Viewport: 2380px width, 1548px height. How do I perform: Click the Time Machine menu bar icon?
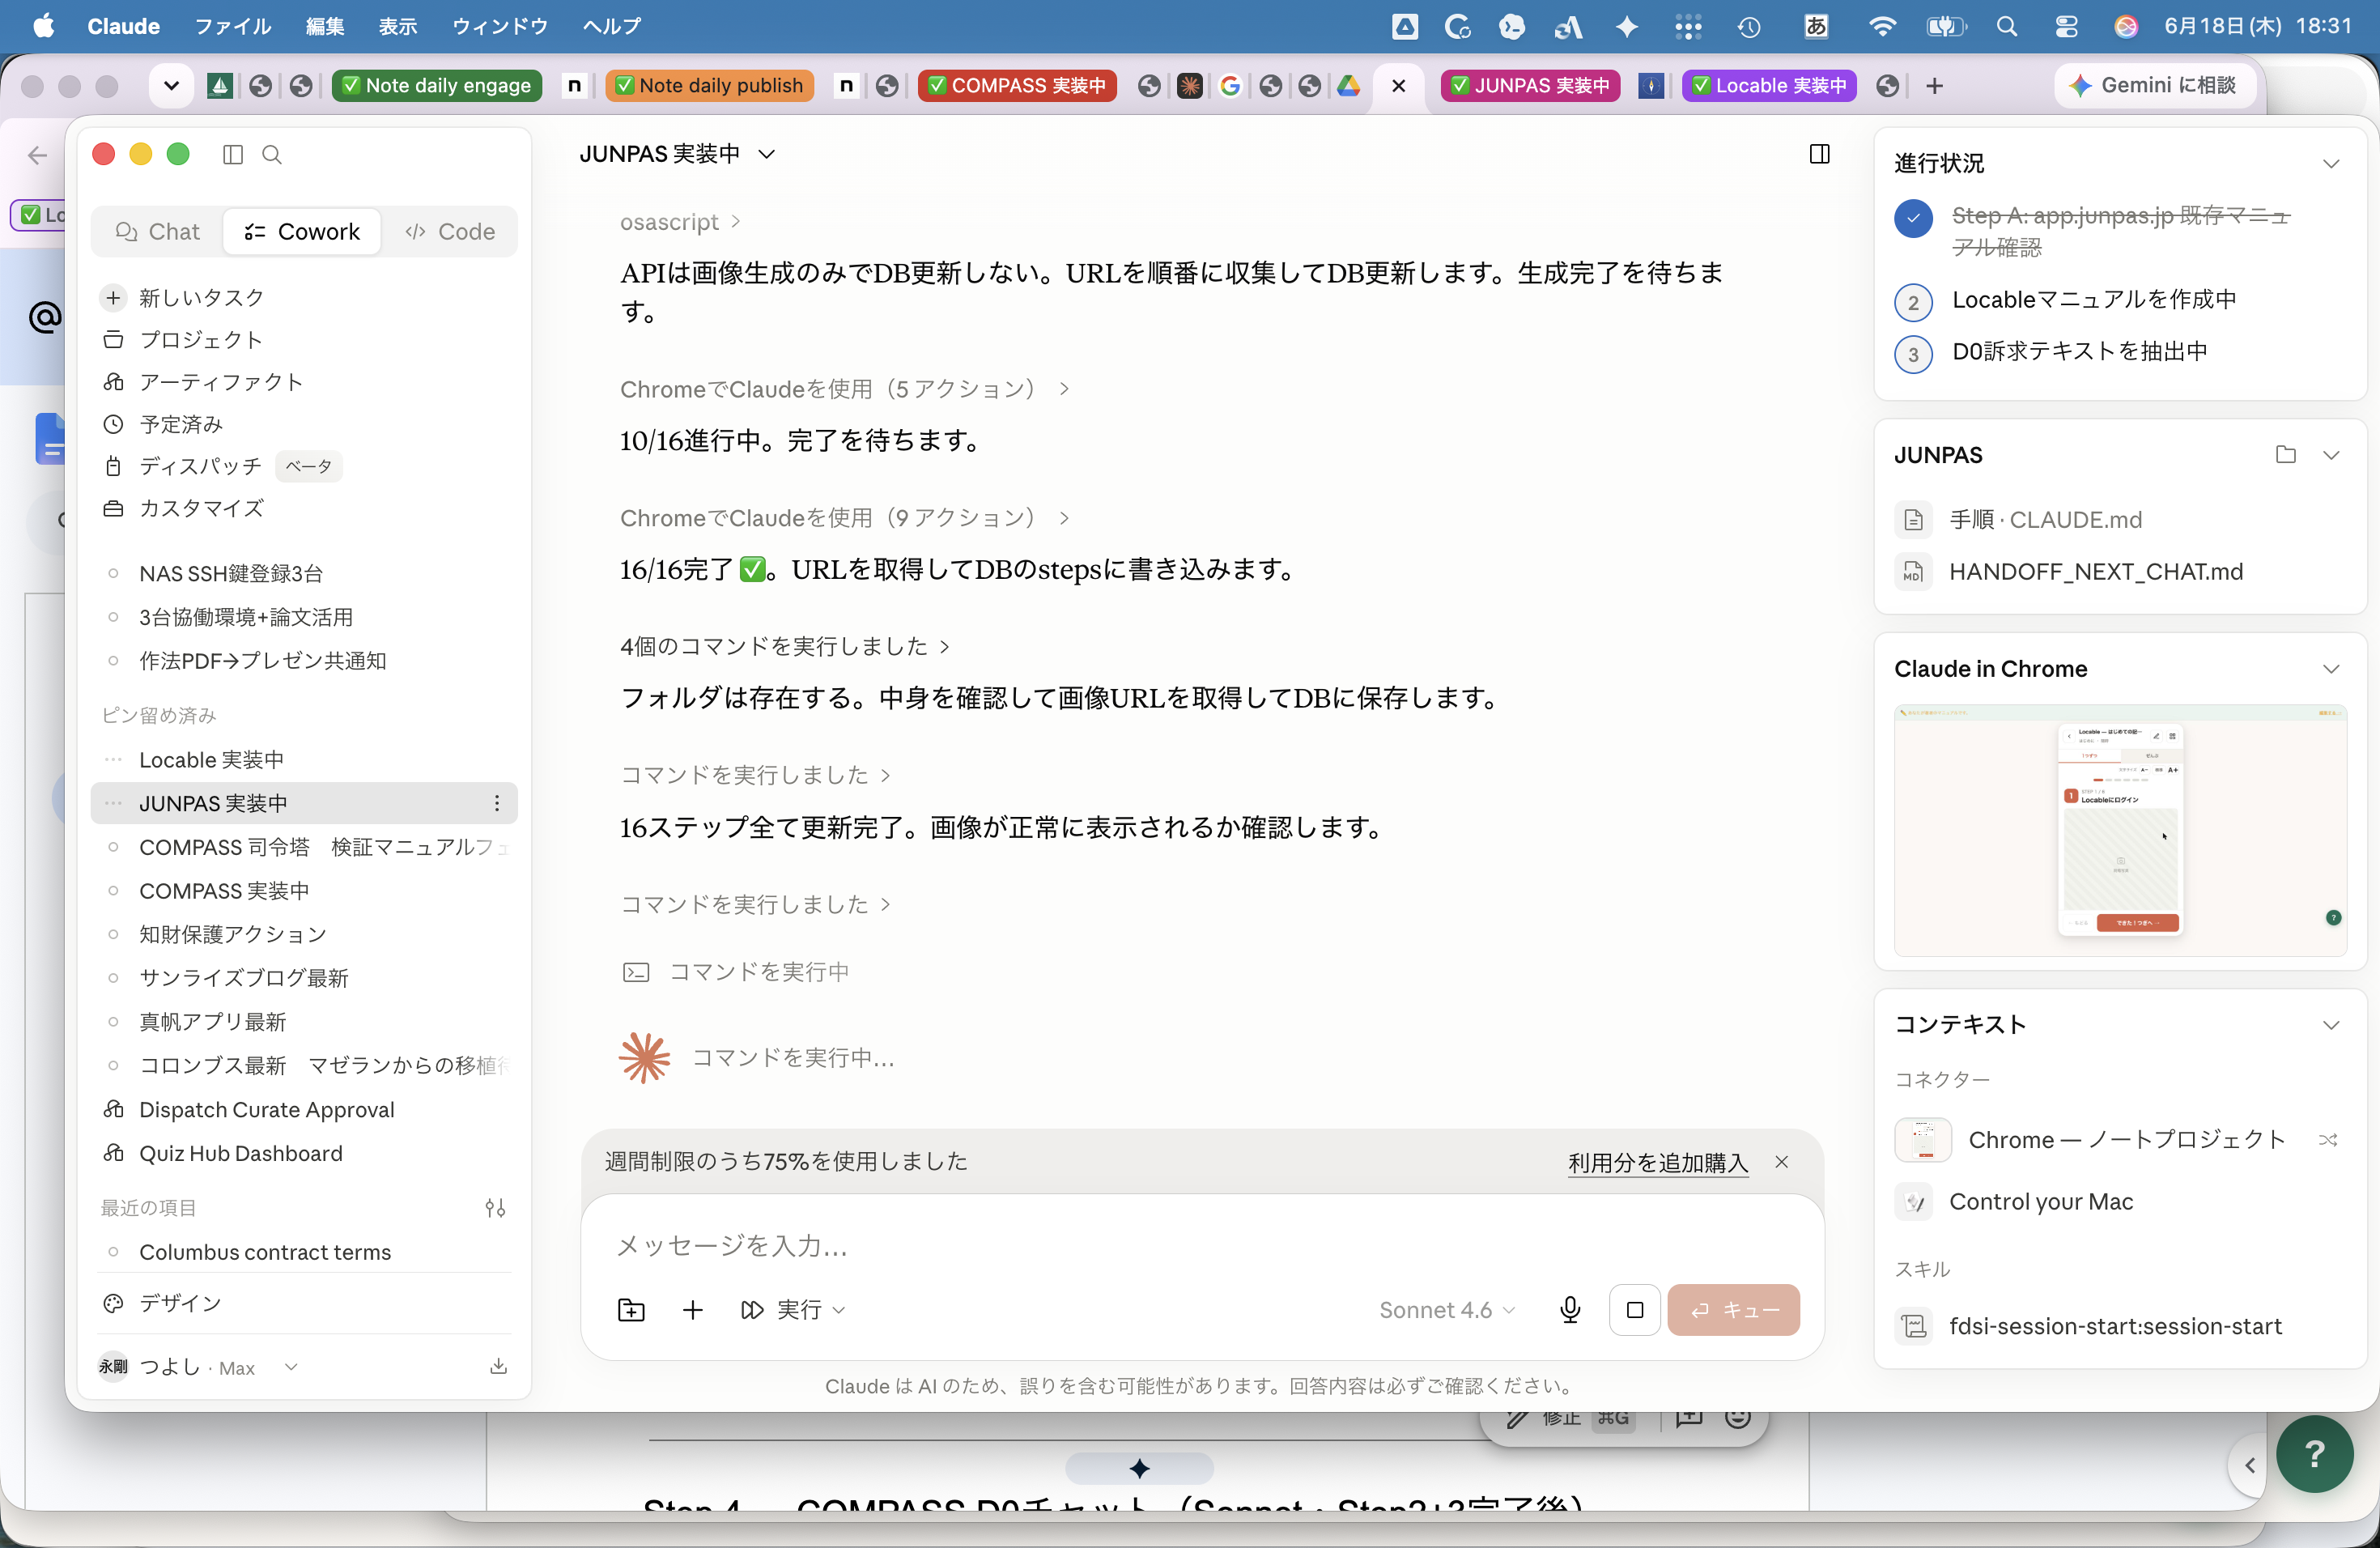[1748, 26]
